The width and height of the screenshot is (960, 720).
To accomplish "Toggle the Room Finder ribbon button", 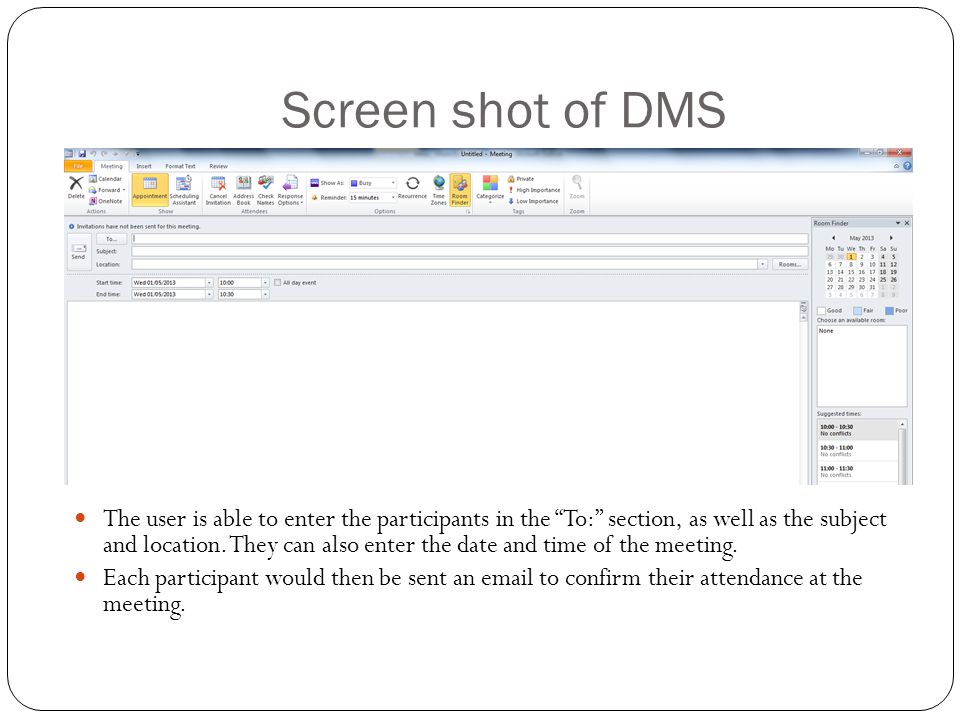I will 460,190.
